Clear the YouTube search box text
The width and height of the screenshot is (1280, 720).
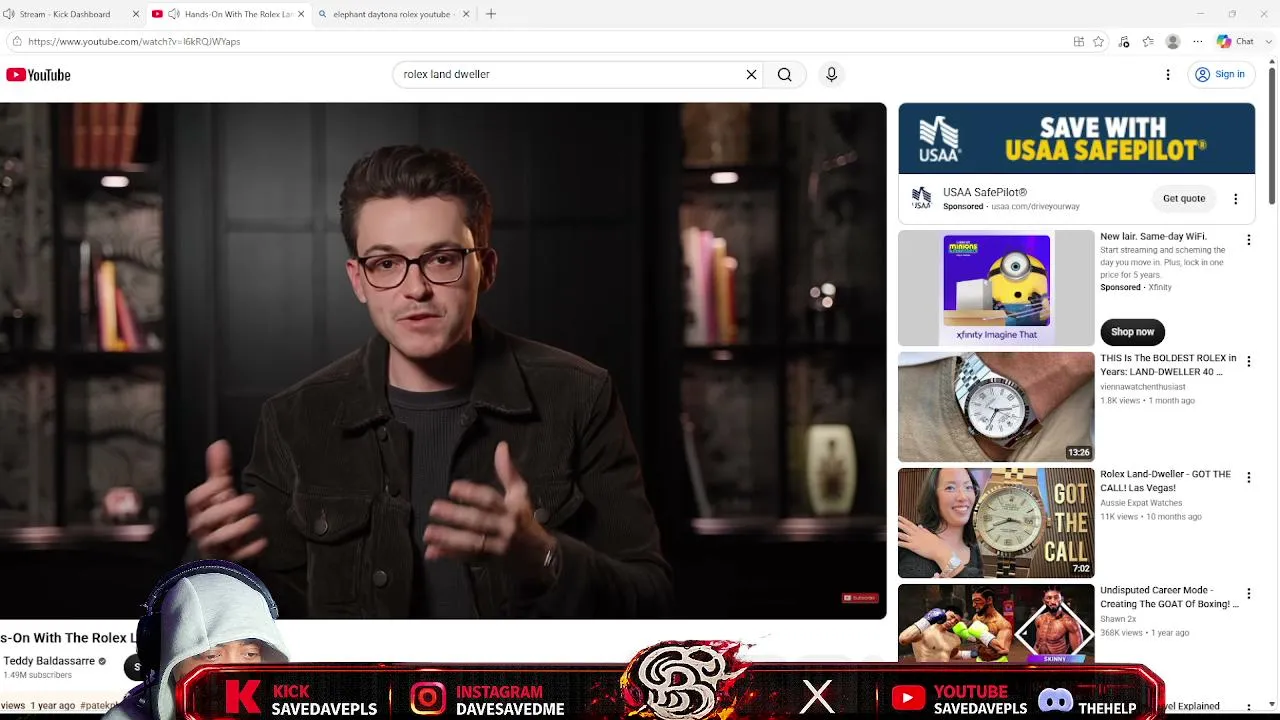click(x=751, y=74)
